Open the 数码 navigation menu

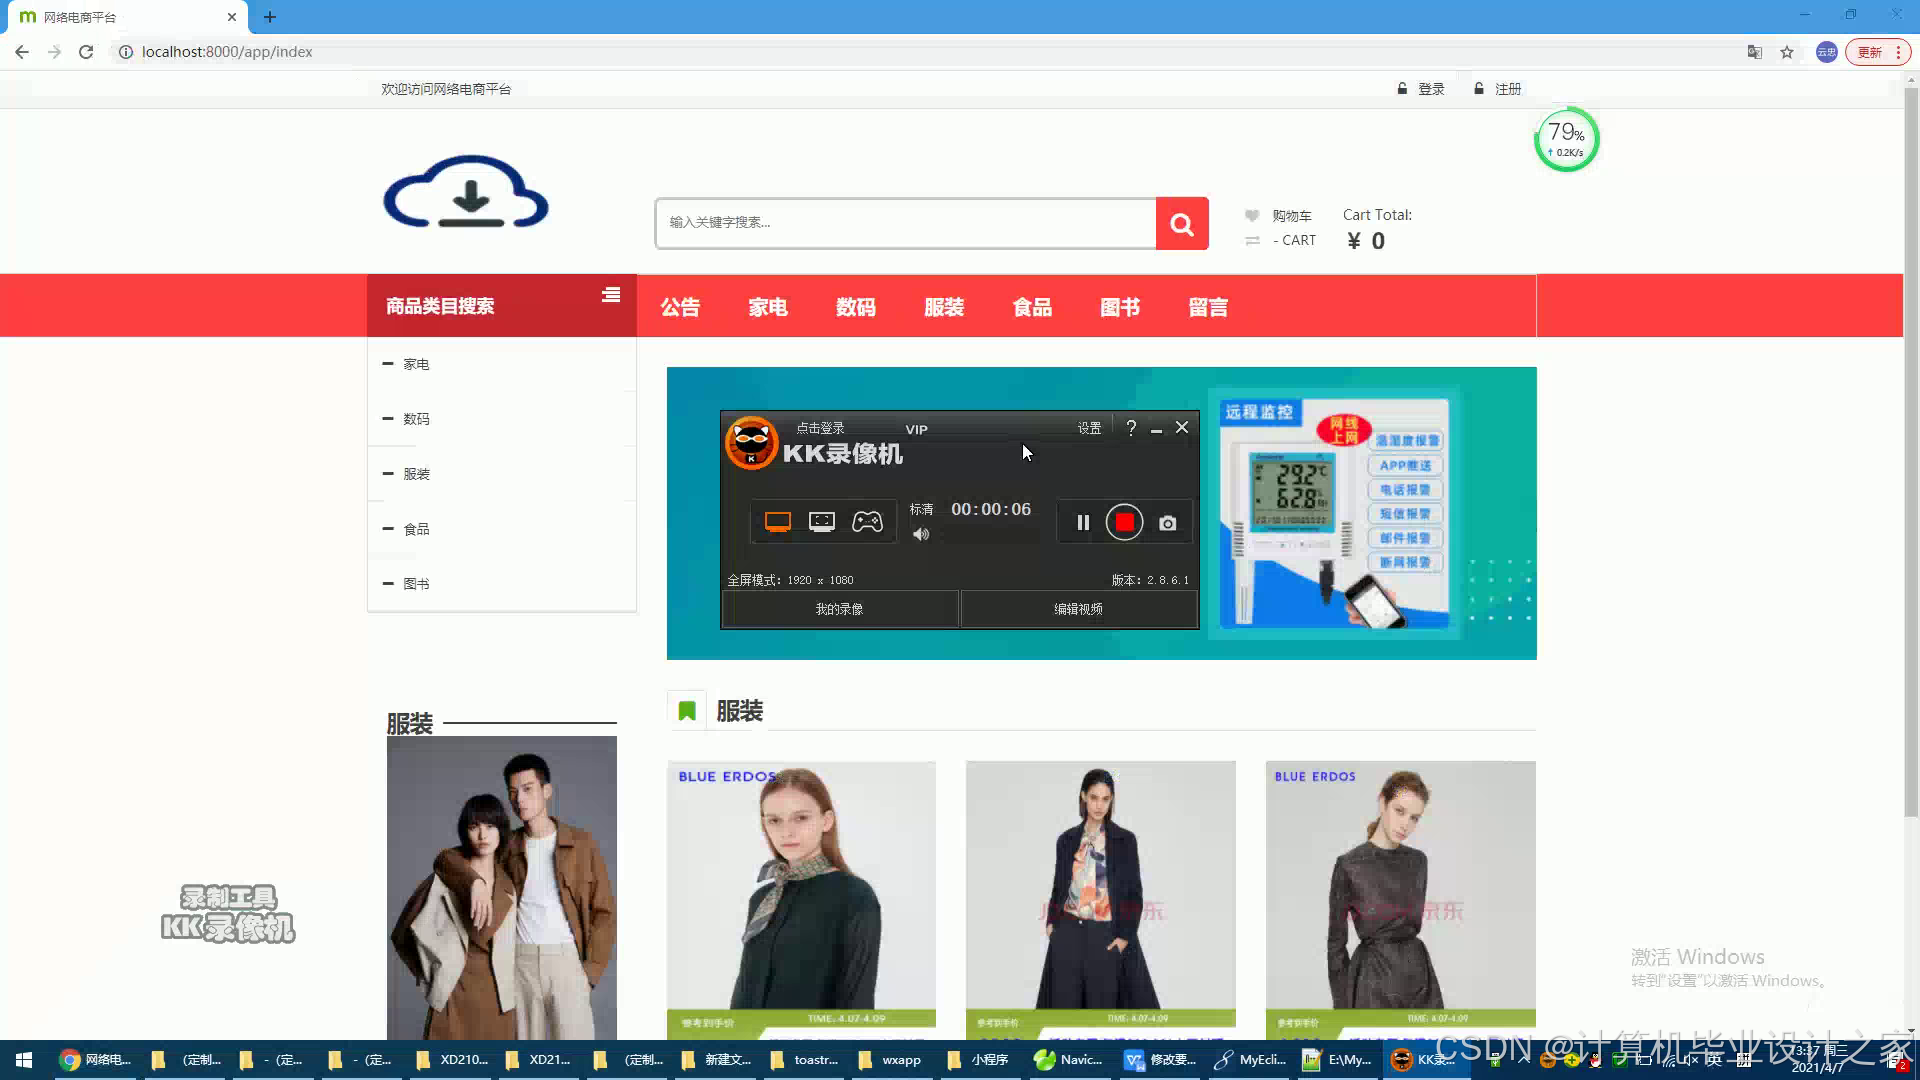[856, 307]
